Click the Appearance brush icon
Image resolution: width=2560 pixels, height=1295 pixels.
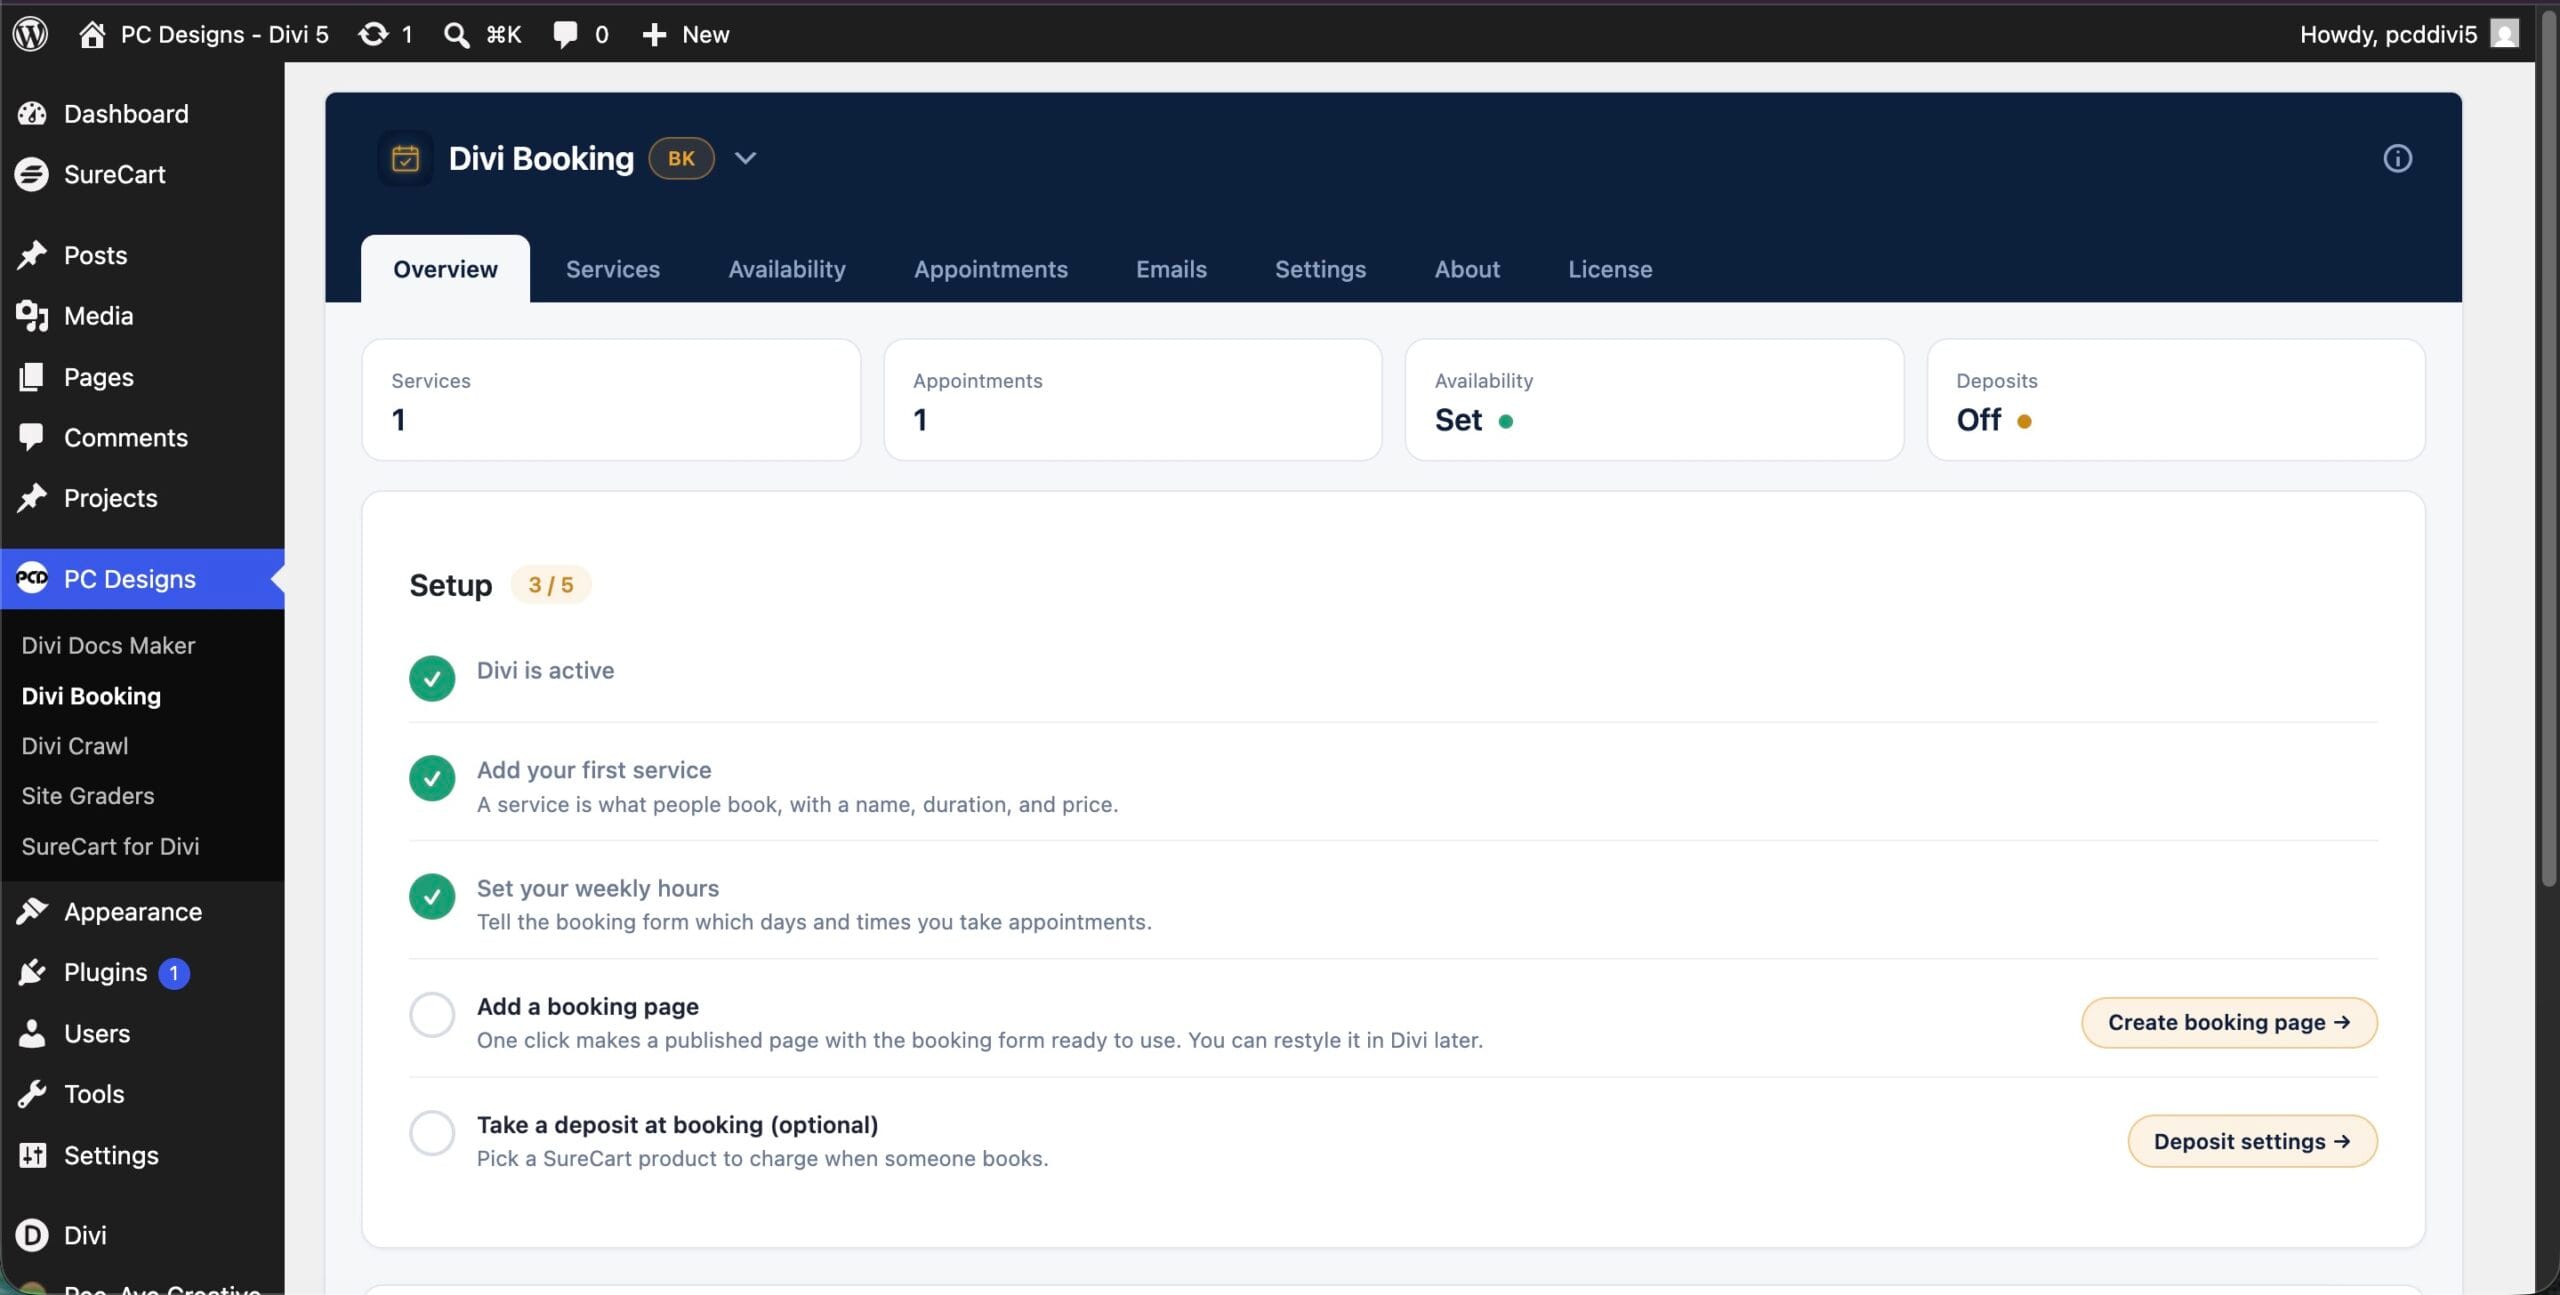32,911
